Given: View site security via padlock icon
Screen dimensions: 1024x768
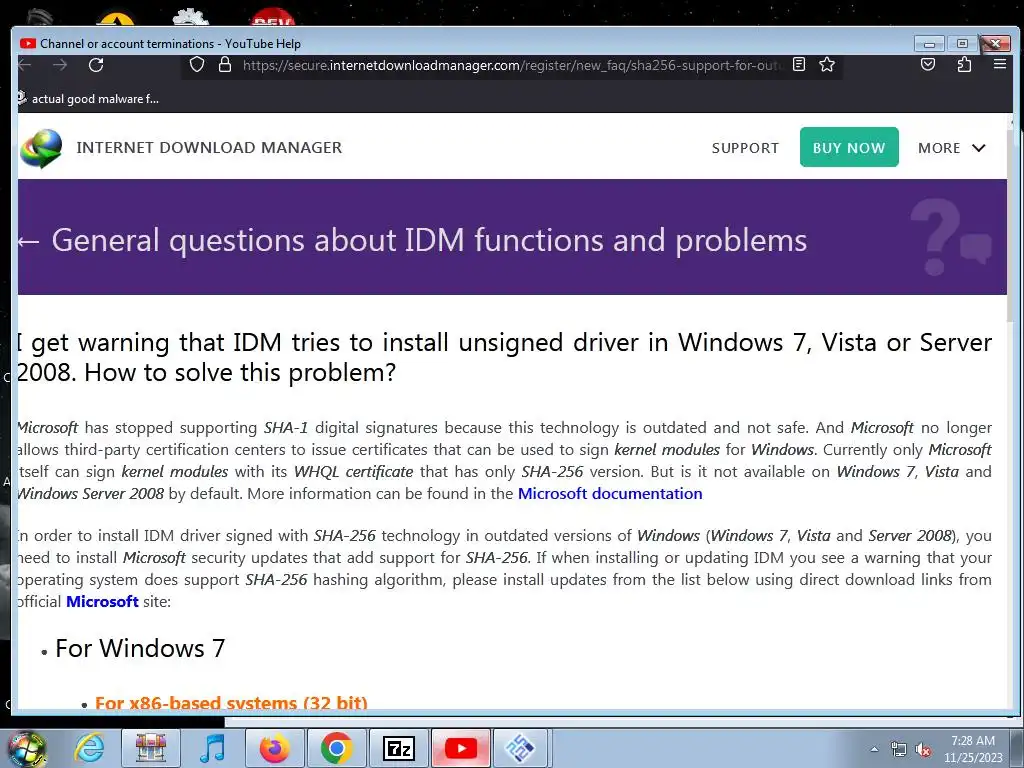Looking at the screenshot, I should tap(225, 65).
